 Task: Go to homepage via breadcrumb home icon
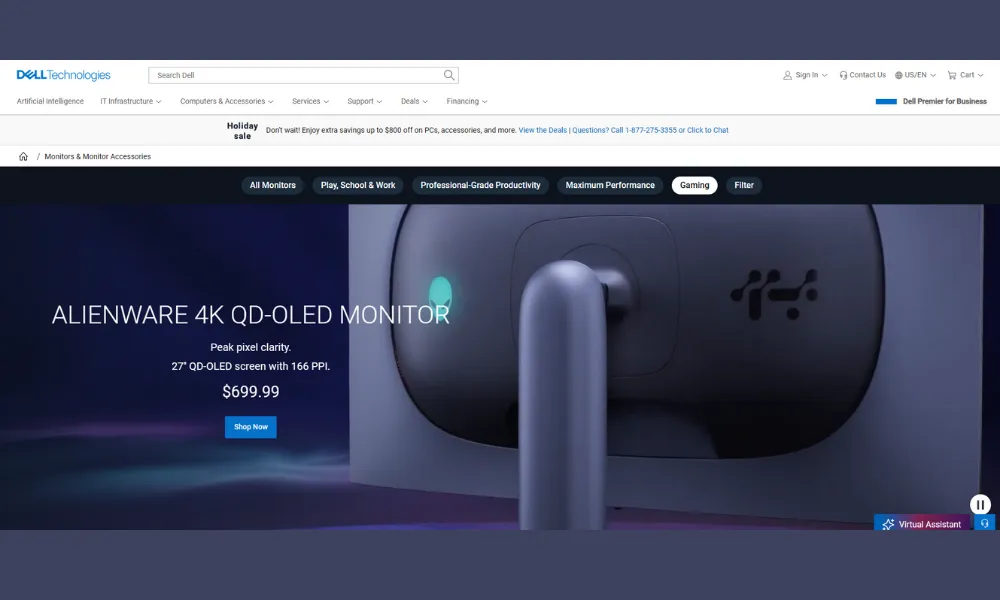point(24,156)
